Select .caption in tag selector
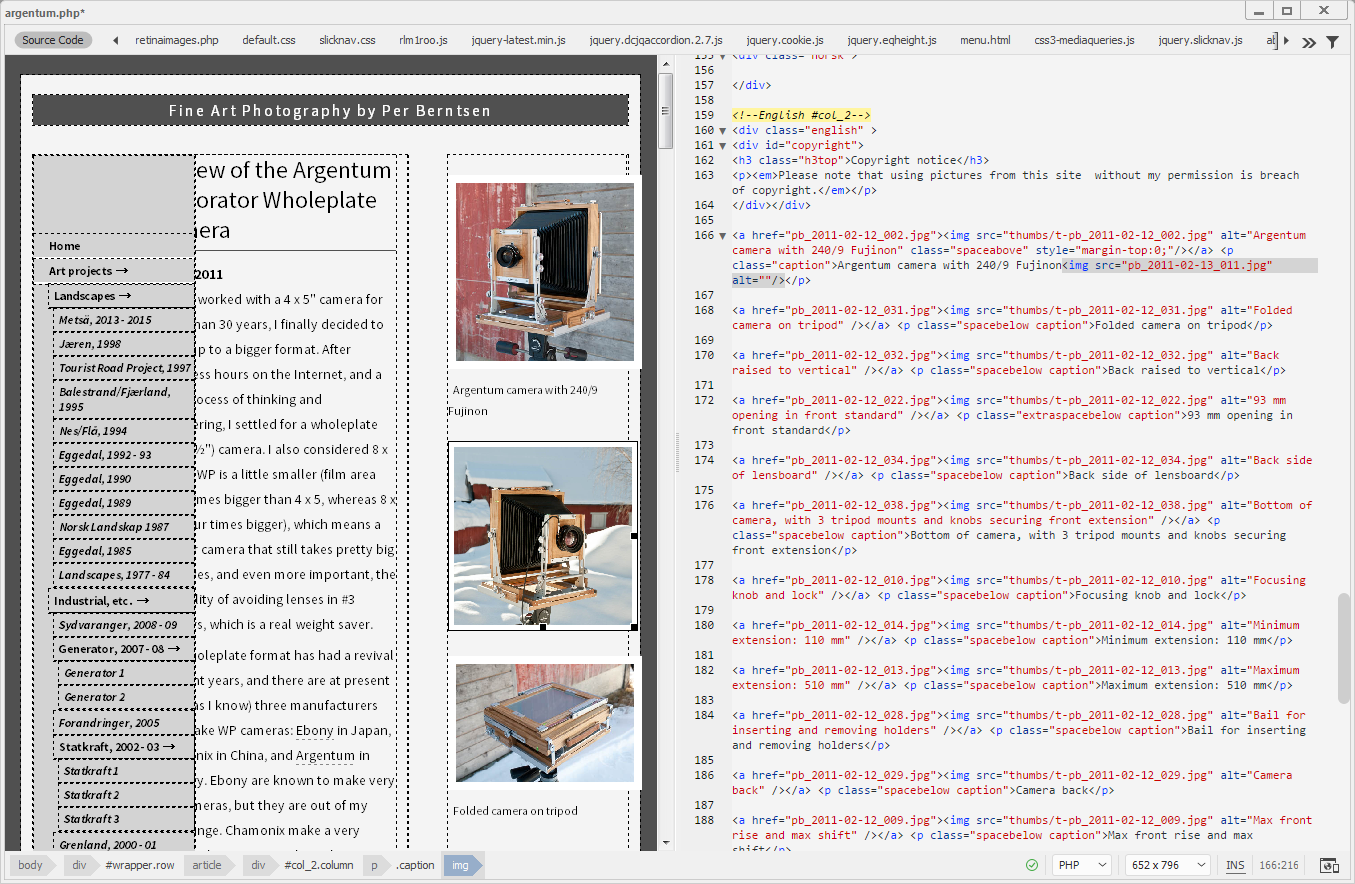The image size is (1355, 884). coord(415,865)
